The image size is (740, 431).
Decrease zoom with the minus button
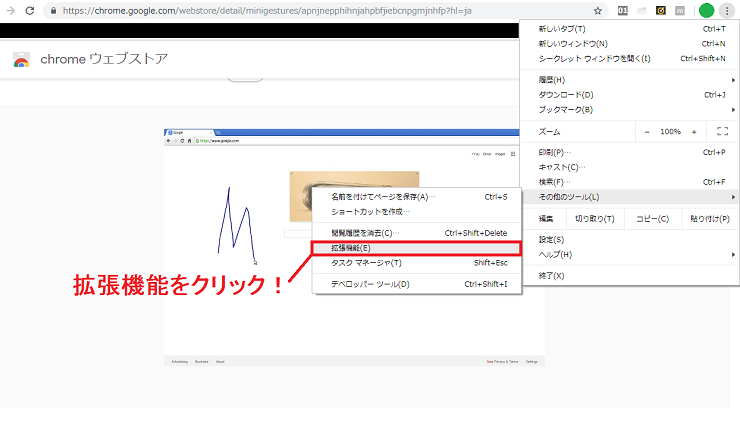pyautogui.click(x=647, y=132)
